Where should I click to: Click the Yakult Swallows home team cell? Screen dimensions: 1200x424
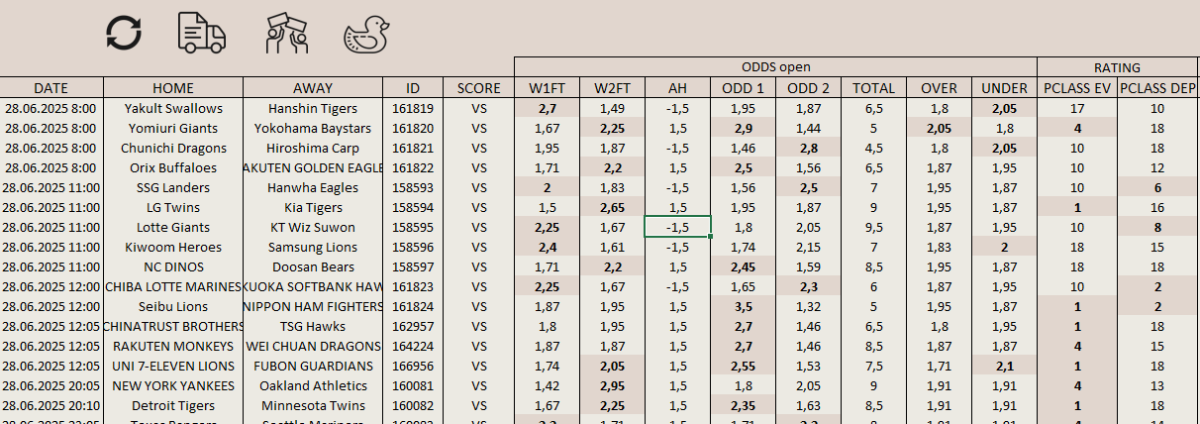[x=173, y=108]
